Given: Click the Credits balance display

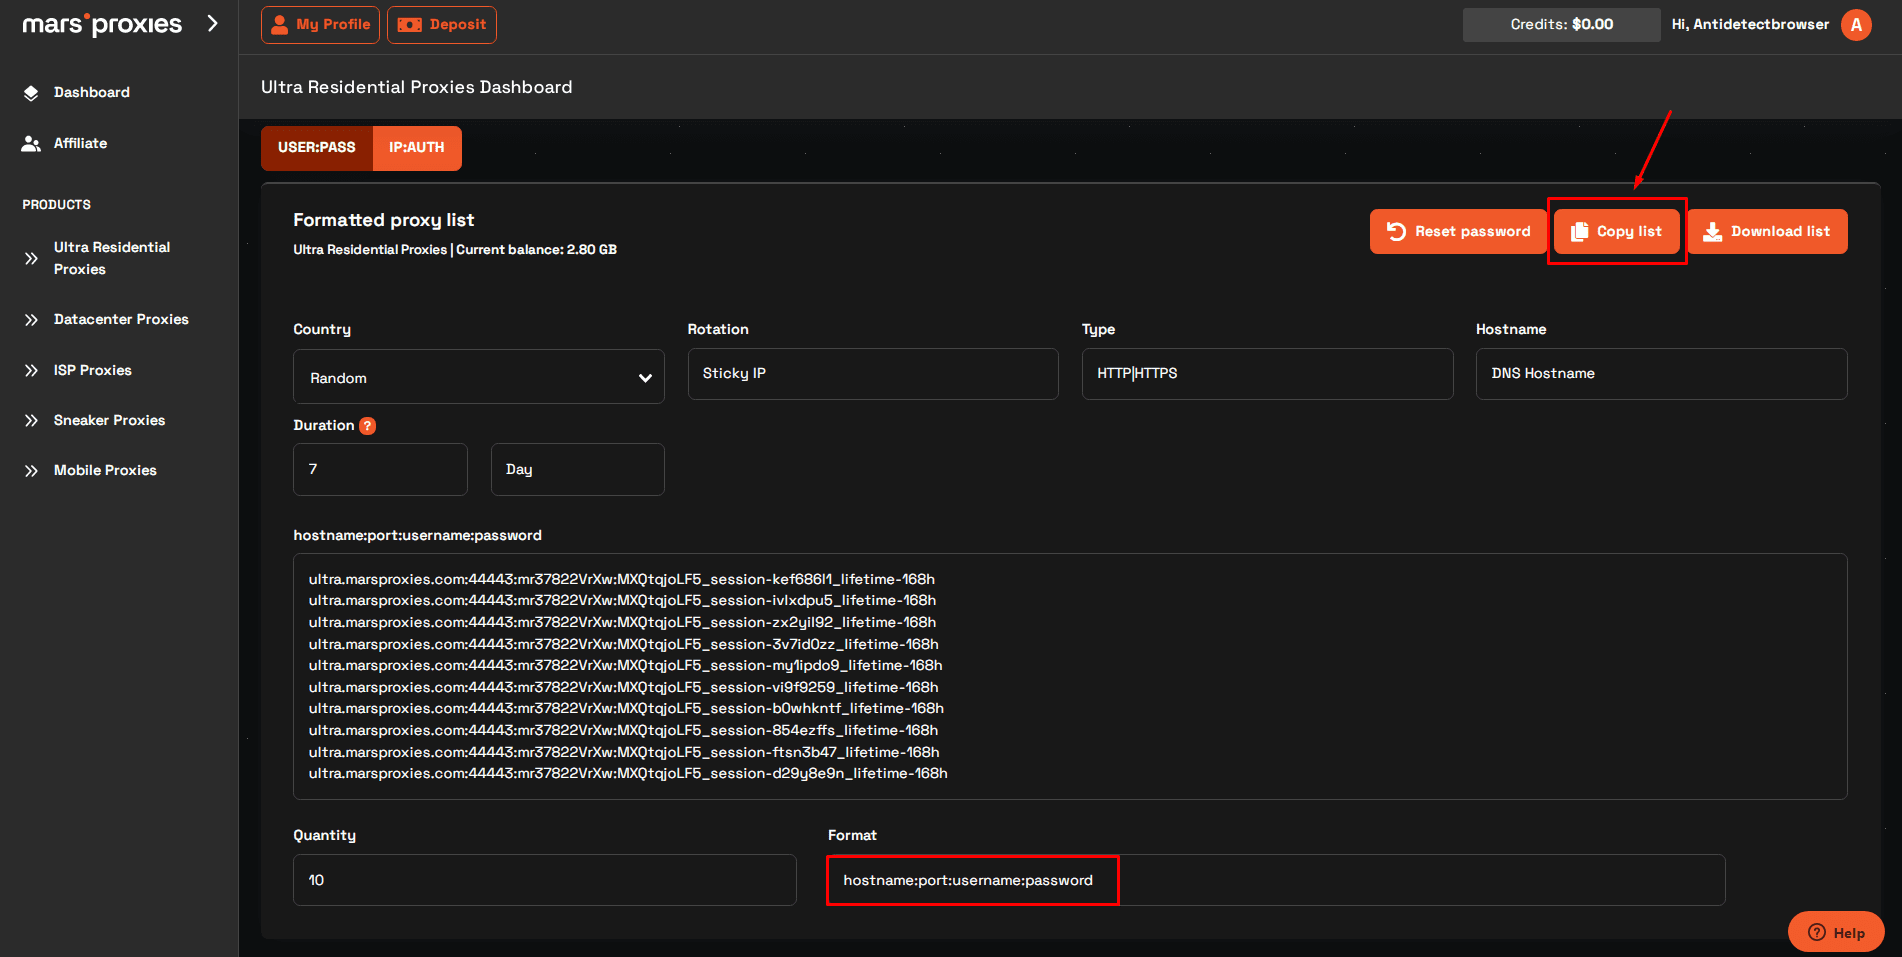Looking at the screenshot, I should point(1561,24).
